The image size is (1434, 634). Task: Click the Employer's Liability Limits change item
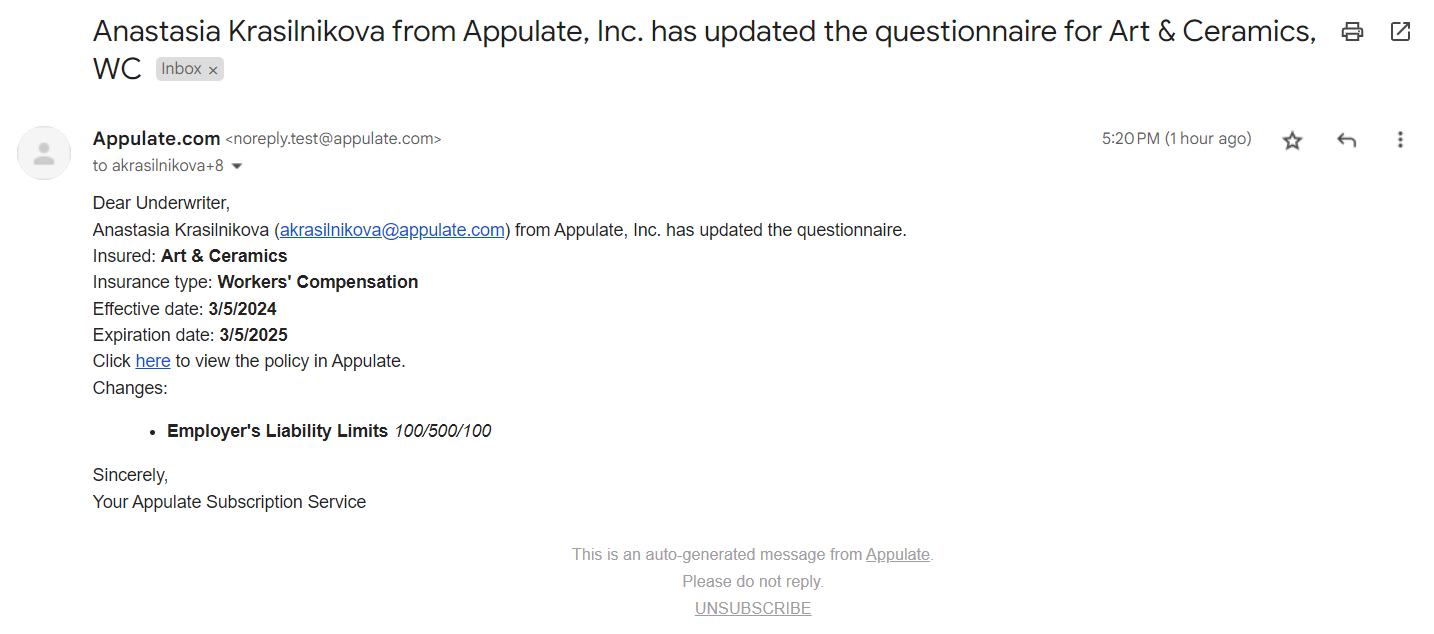pyautogui.click(x=277, y=431)
